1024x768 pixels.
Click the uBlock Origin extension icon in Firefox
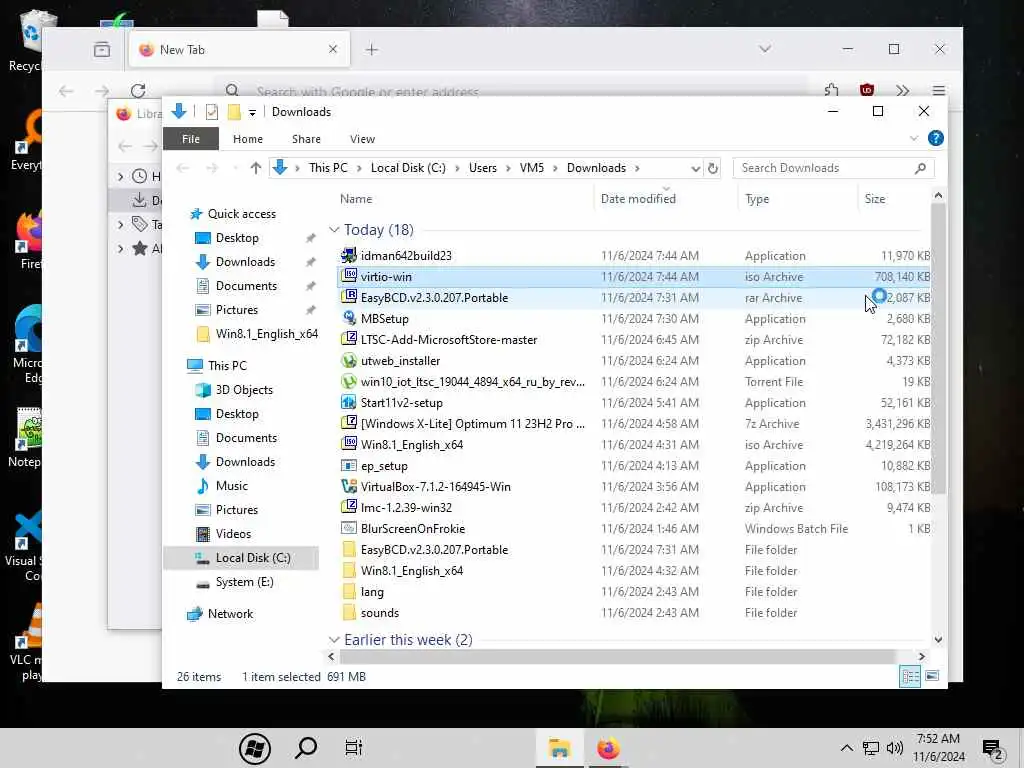(x=867, y=90)
